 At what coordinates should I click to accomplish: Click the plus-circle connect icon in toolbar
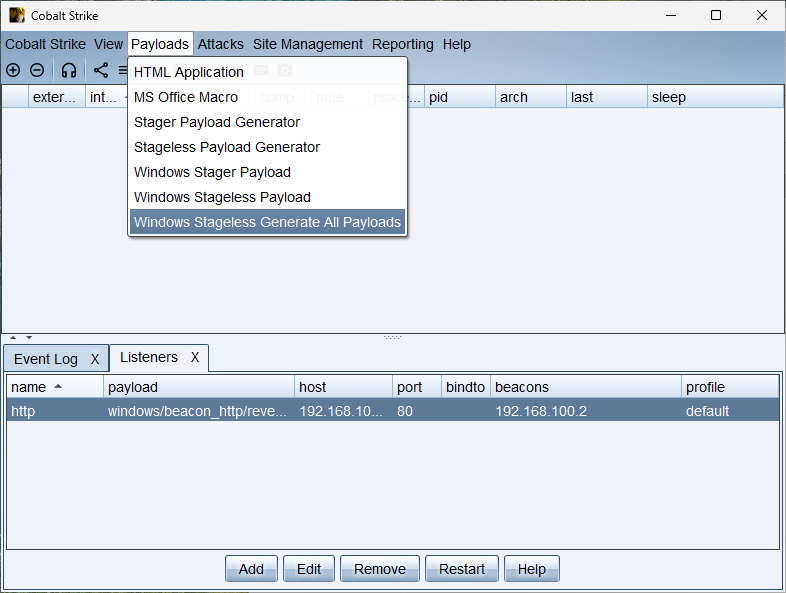tap(13, 70)
